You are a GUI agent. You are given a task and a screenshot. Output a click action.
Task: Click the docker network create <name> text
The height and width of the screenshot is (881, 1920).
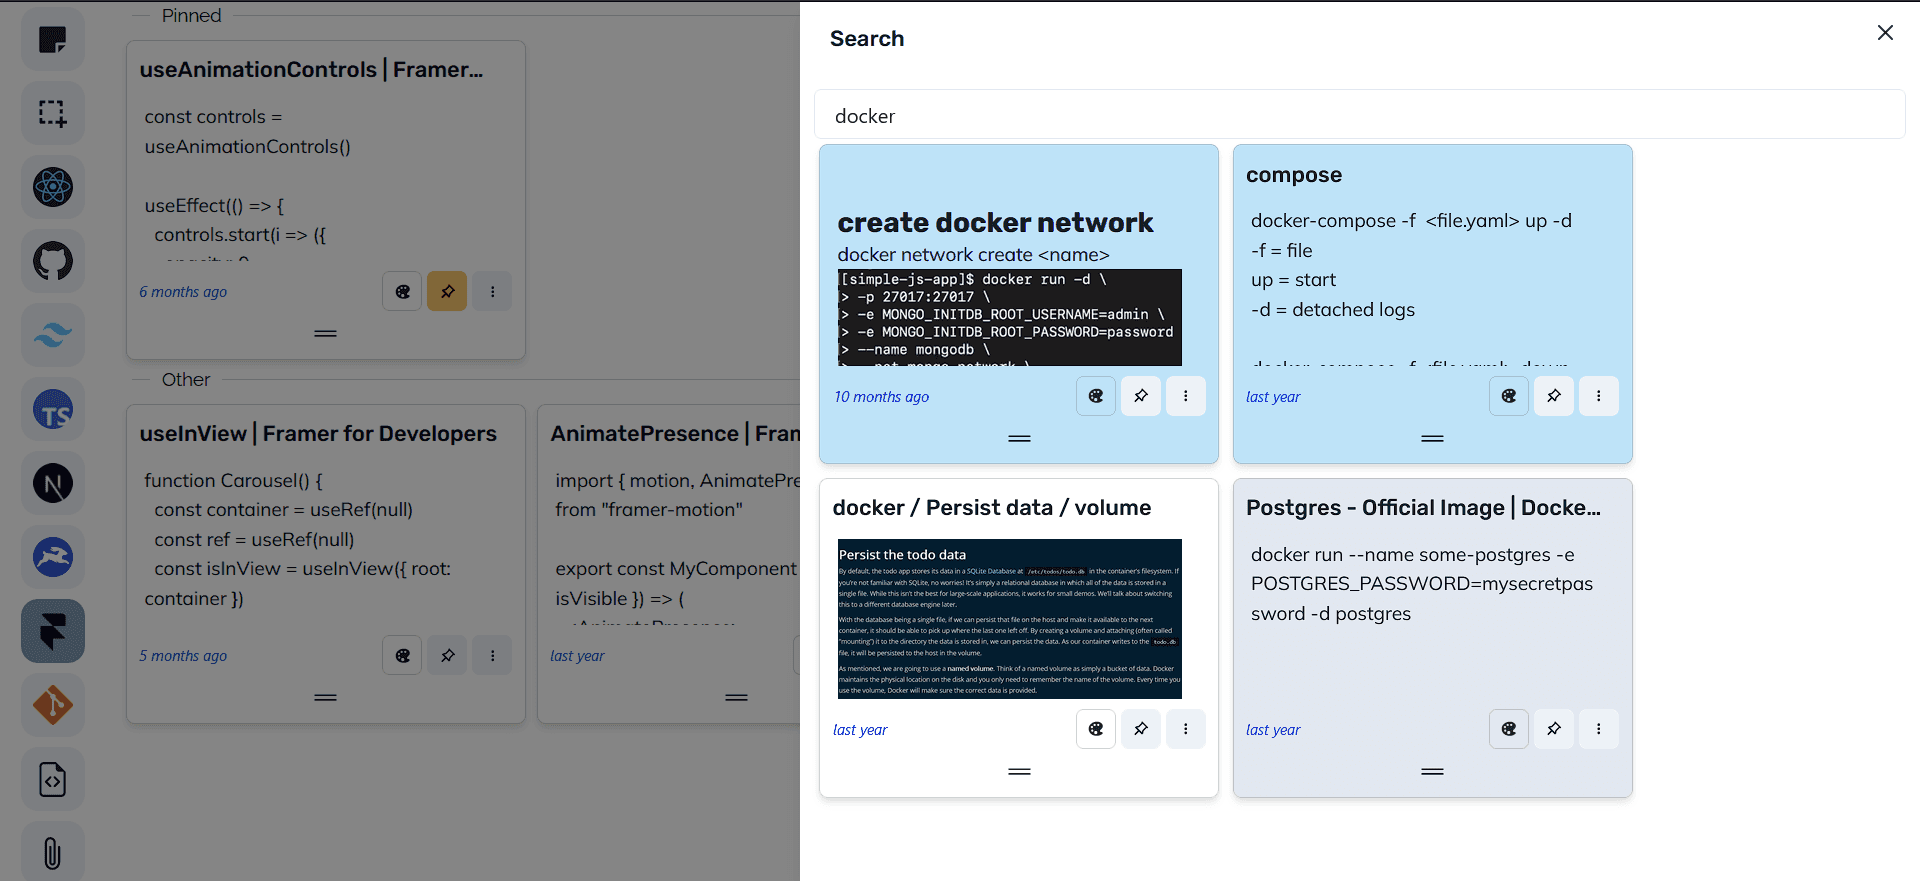pyautogui.click(x=974, y=255)
